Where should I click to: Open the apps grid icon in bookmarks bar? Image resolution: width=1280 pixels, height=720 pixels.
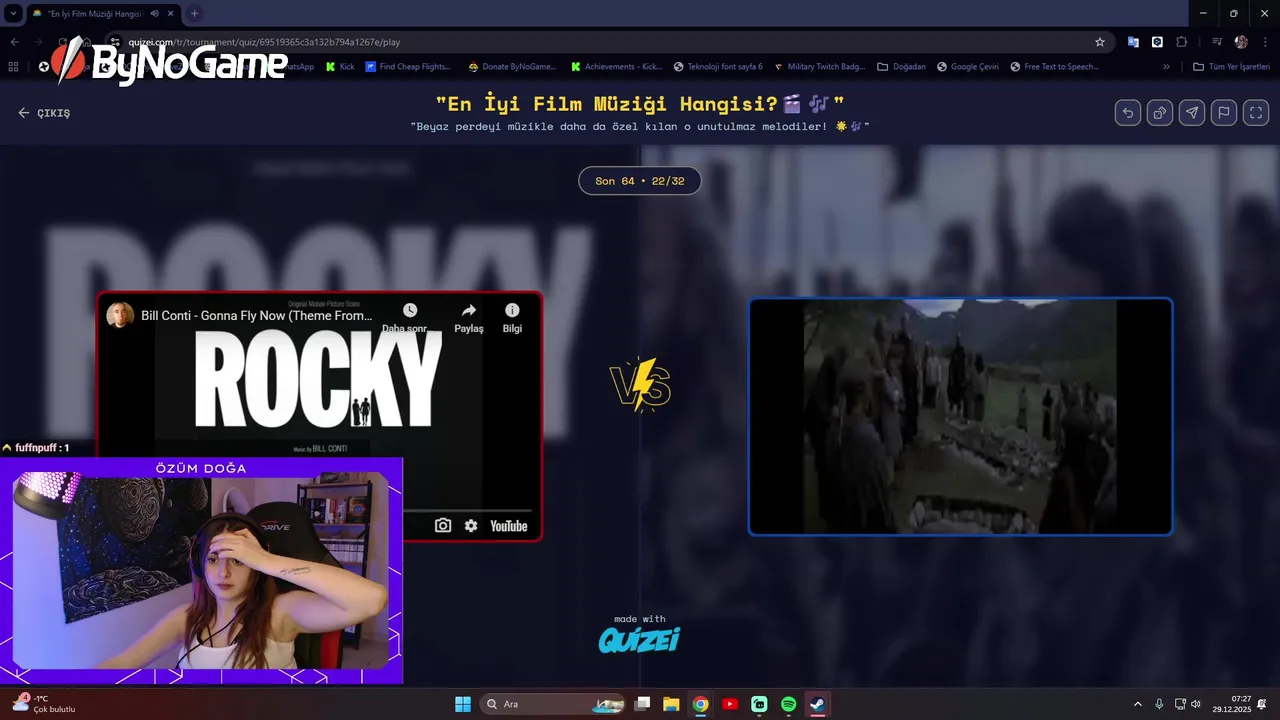13,67
